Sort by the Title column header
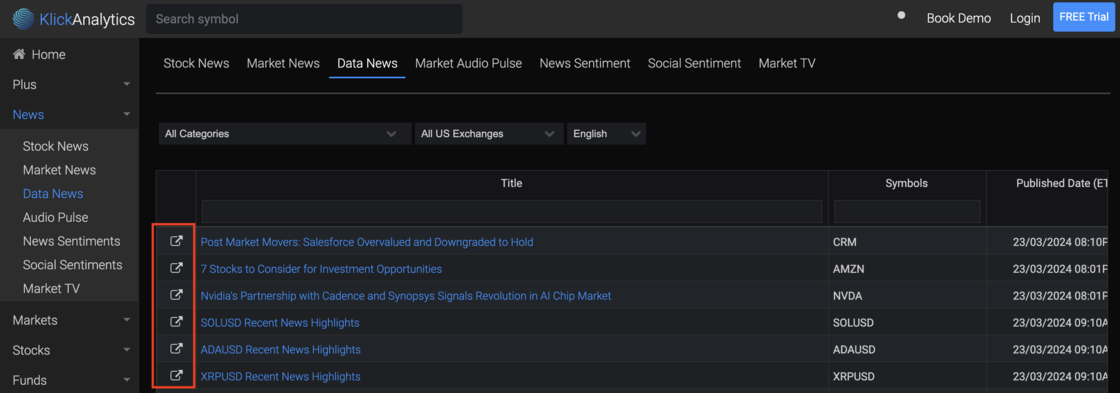1120x393 pixels. click(x=511, y=183)
